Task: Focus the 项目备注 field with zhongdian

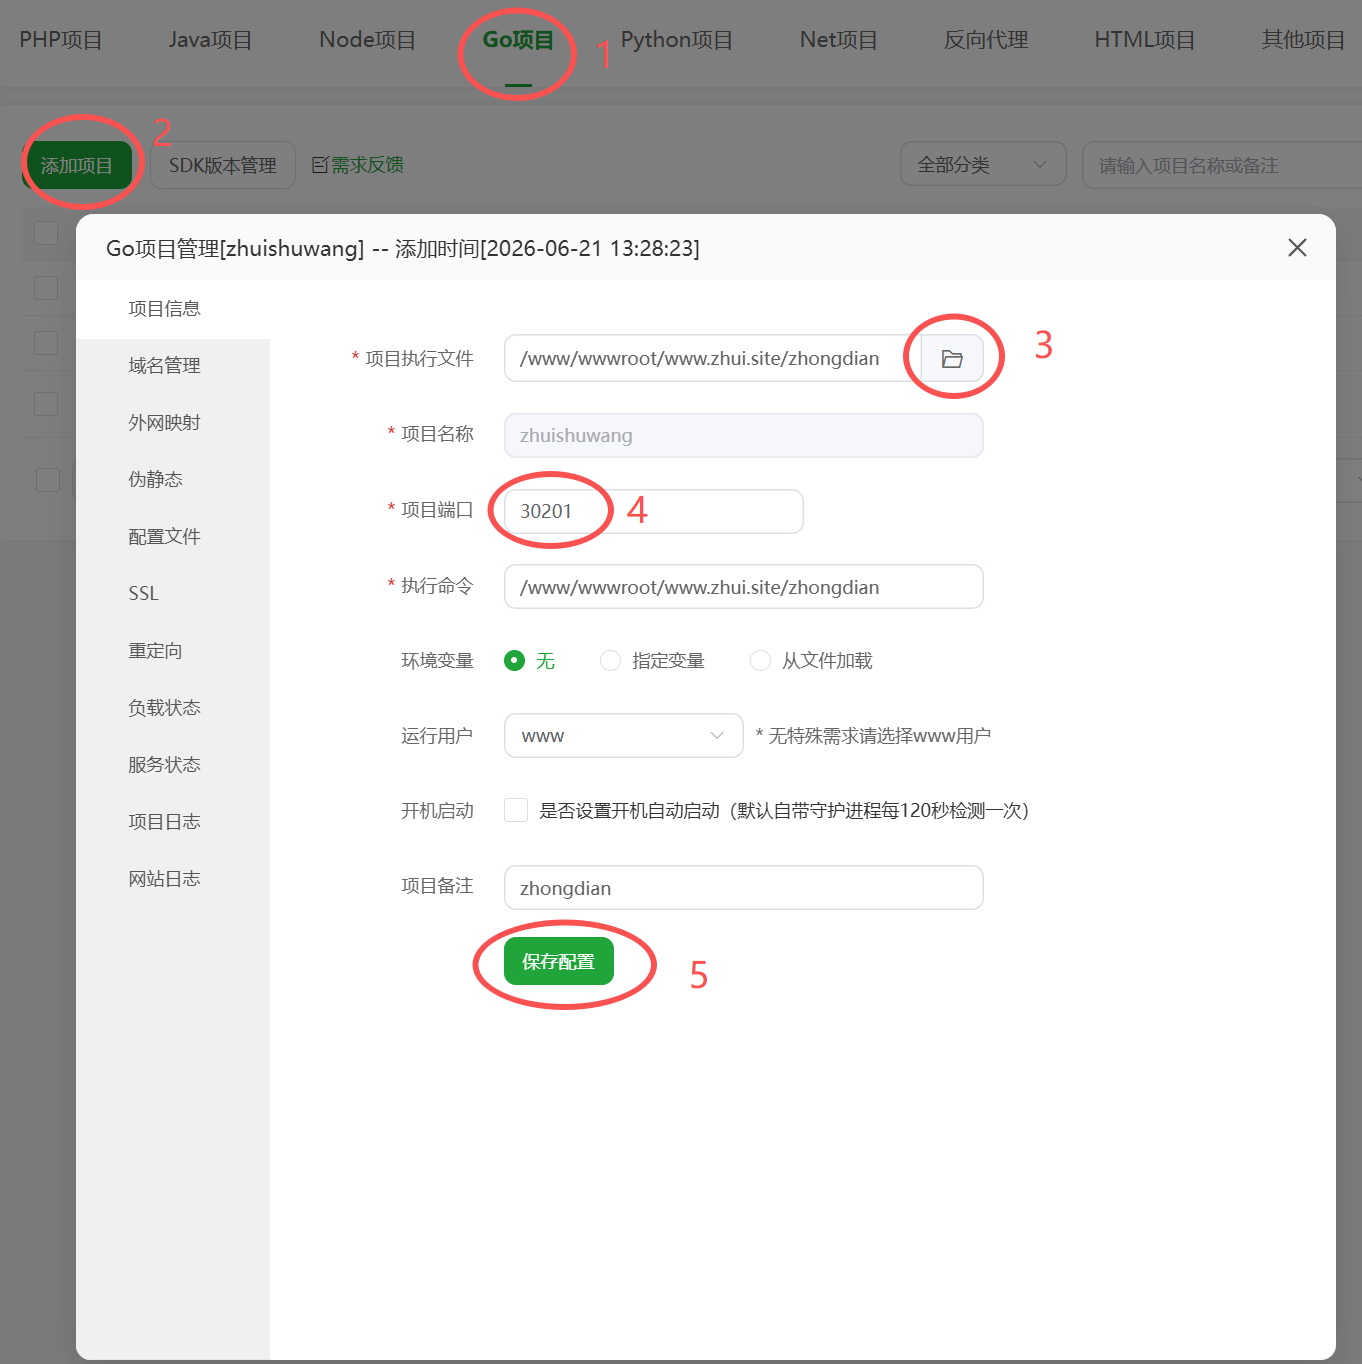Action: pos(744,888)
